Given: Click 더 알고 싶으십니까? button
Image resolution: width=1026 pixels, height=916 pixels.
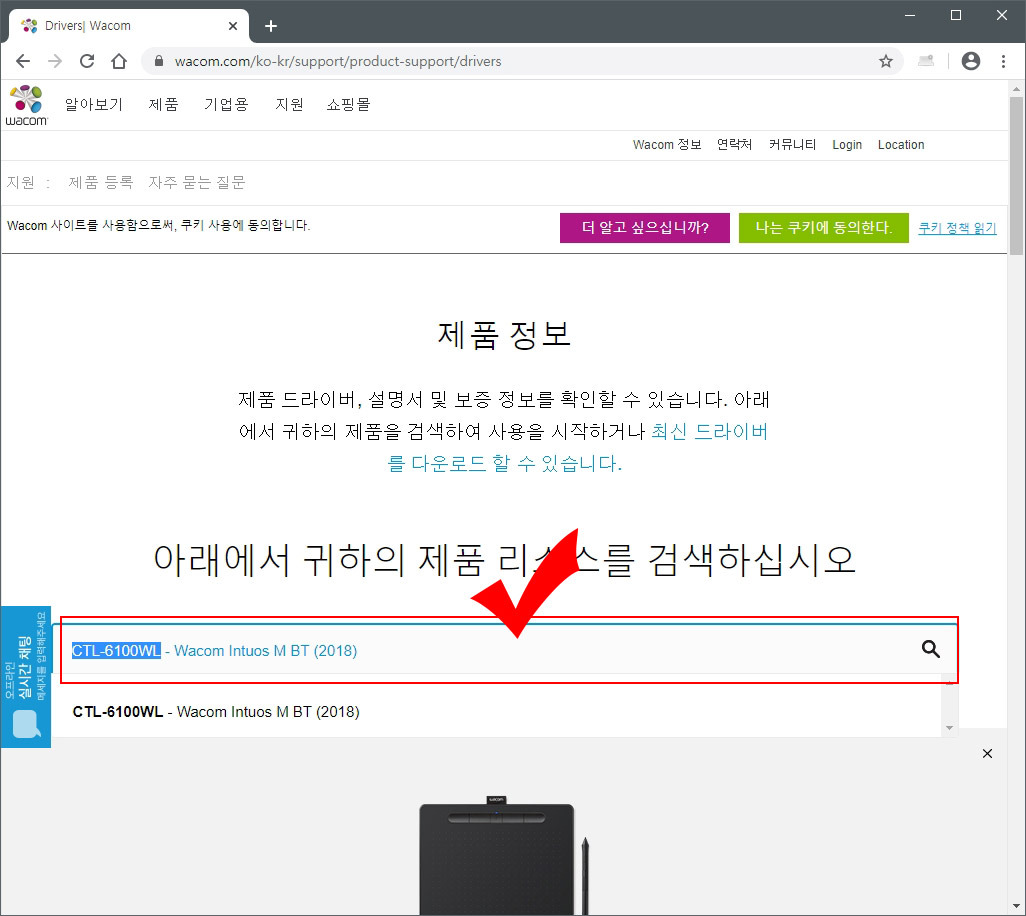Looking at the screenshot, I should [x=645, y=228].
